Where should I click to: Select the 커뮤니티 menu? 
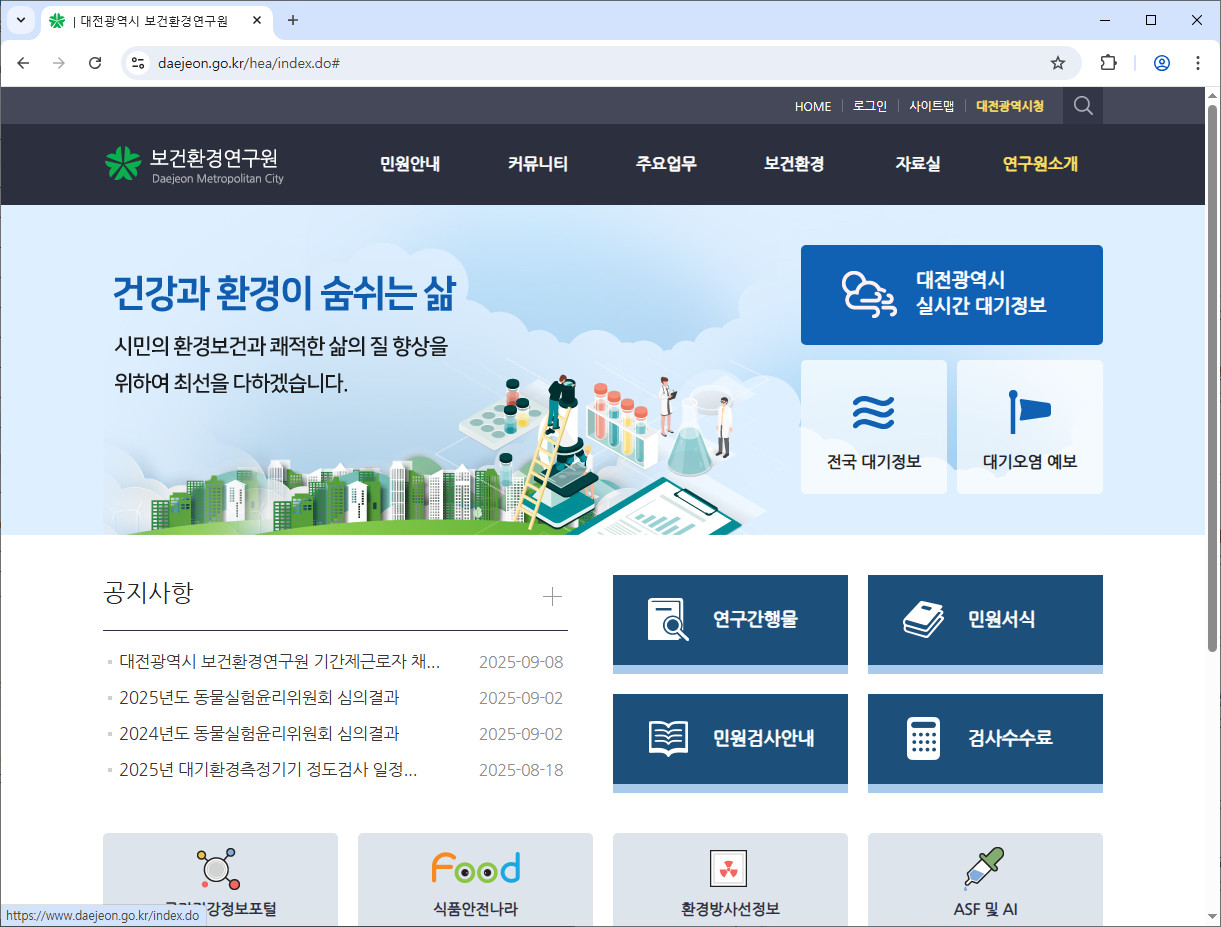click(x=537, y=165)
